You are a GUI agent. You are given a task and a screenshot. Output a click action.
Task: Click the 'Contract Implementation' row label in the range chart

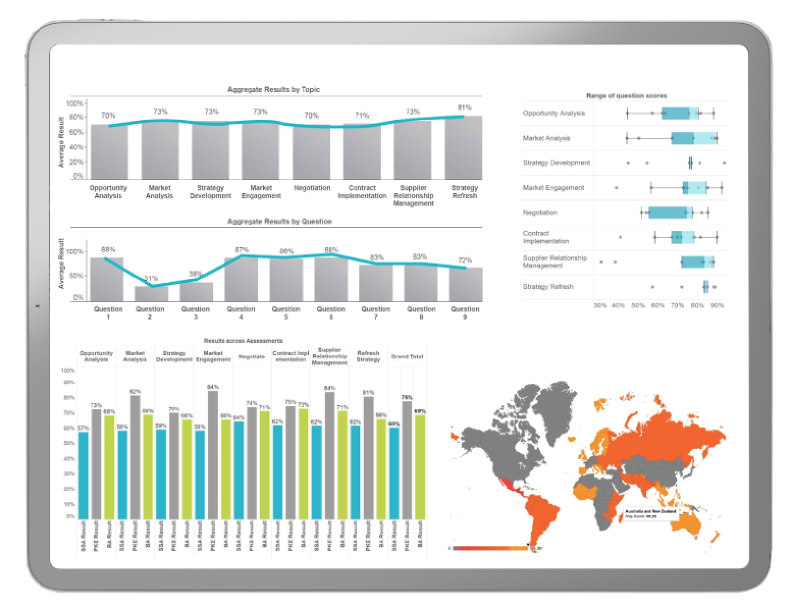(545, 237)
